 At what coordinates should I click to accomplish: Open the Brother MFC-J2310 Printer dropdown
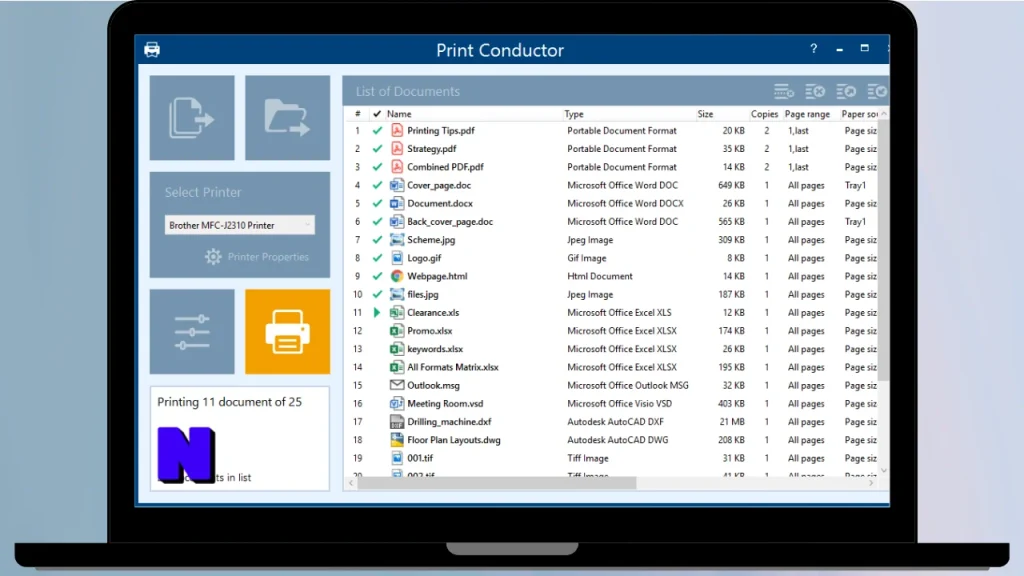[x=240, y=225]
